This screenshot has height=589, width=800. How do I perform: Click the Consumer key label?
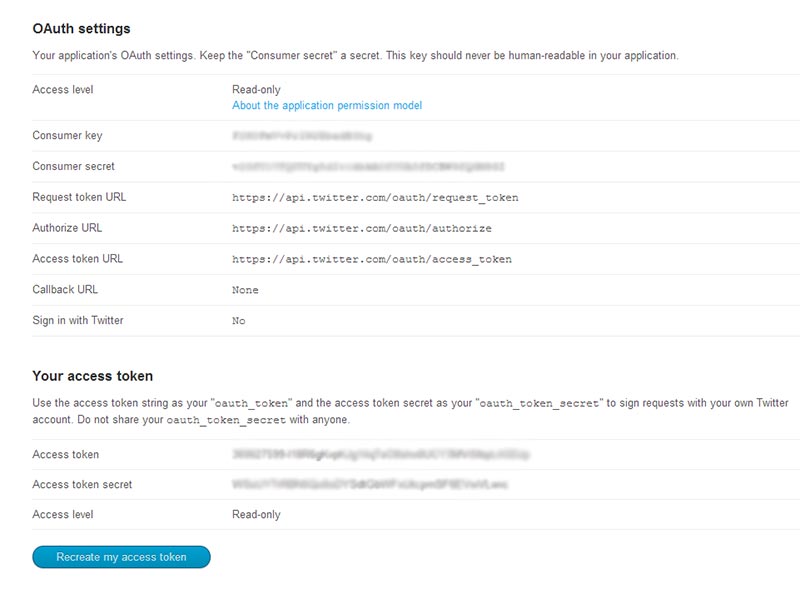[67, 136]
